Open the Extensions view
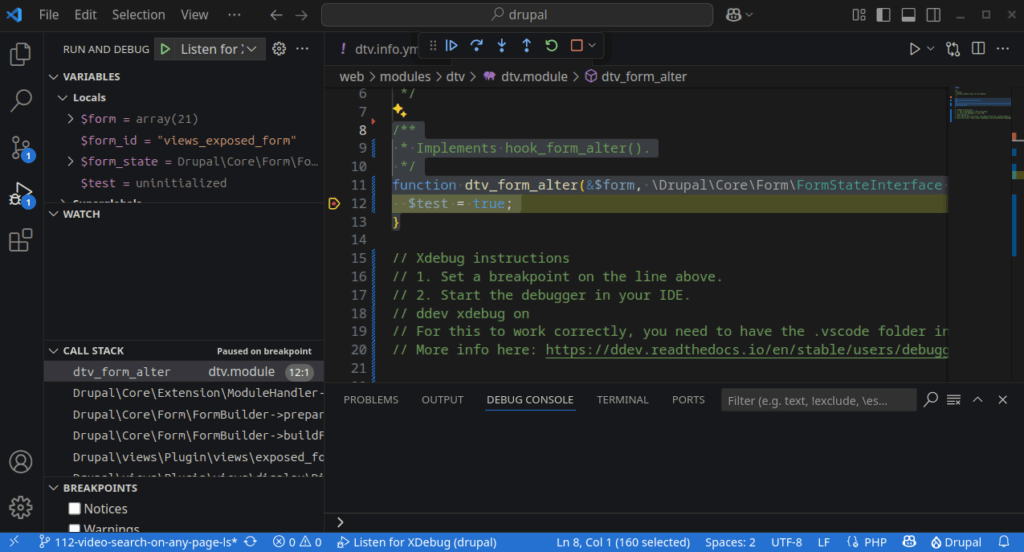1024x552 pixels. [x=21, y=240]
